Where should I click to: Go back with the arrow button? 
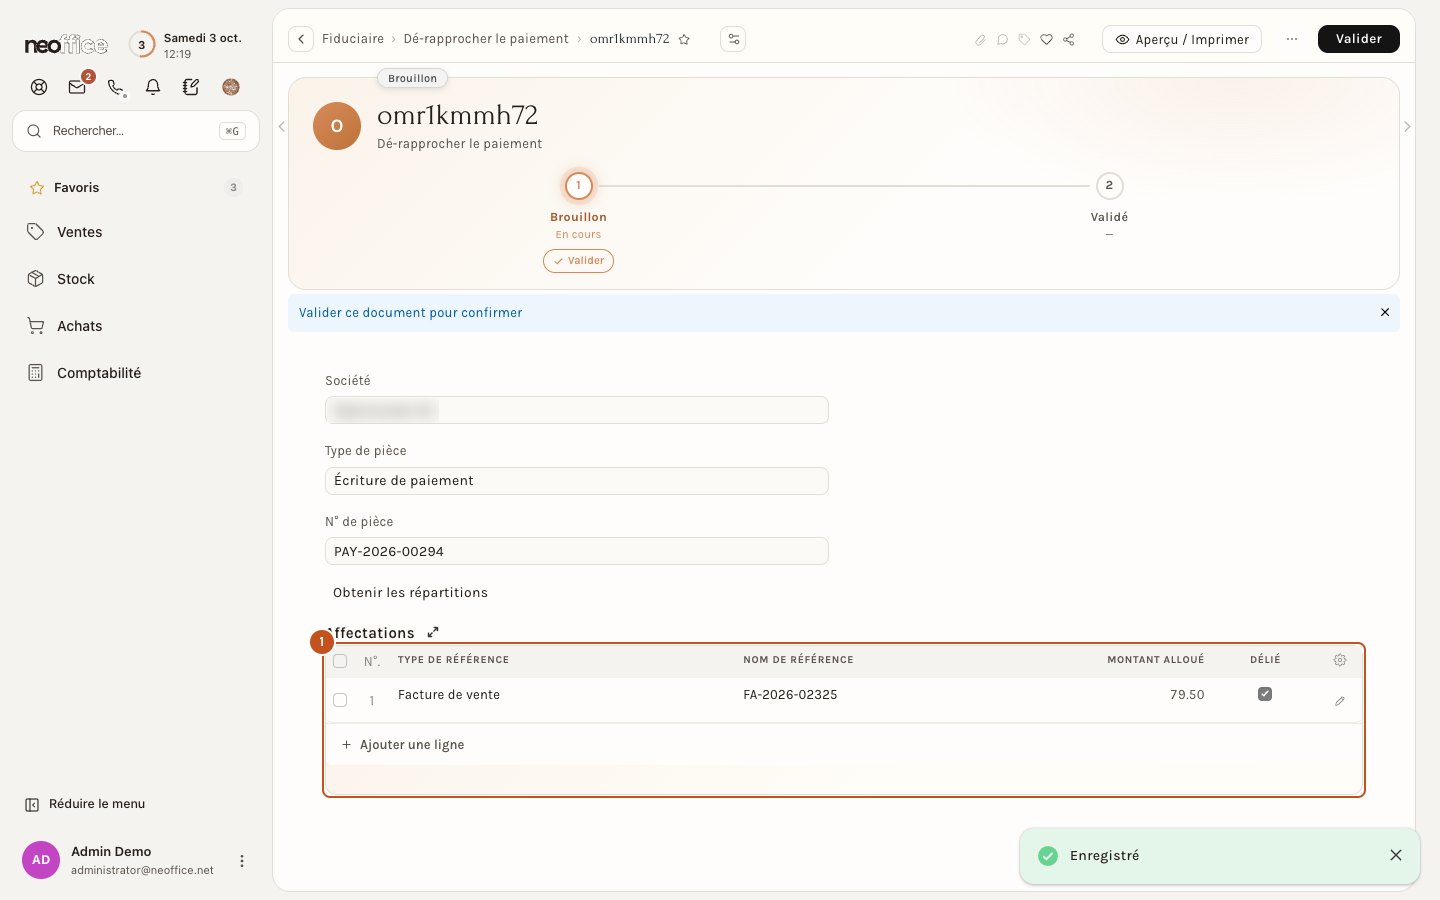tap(301, 39)
